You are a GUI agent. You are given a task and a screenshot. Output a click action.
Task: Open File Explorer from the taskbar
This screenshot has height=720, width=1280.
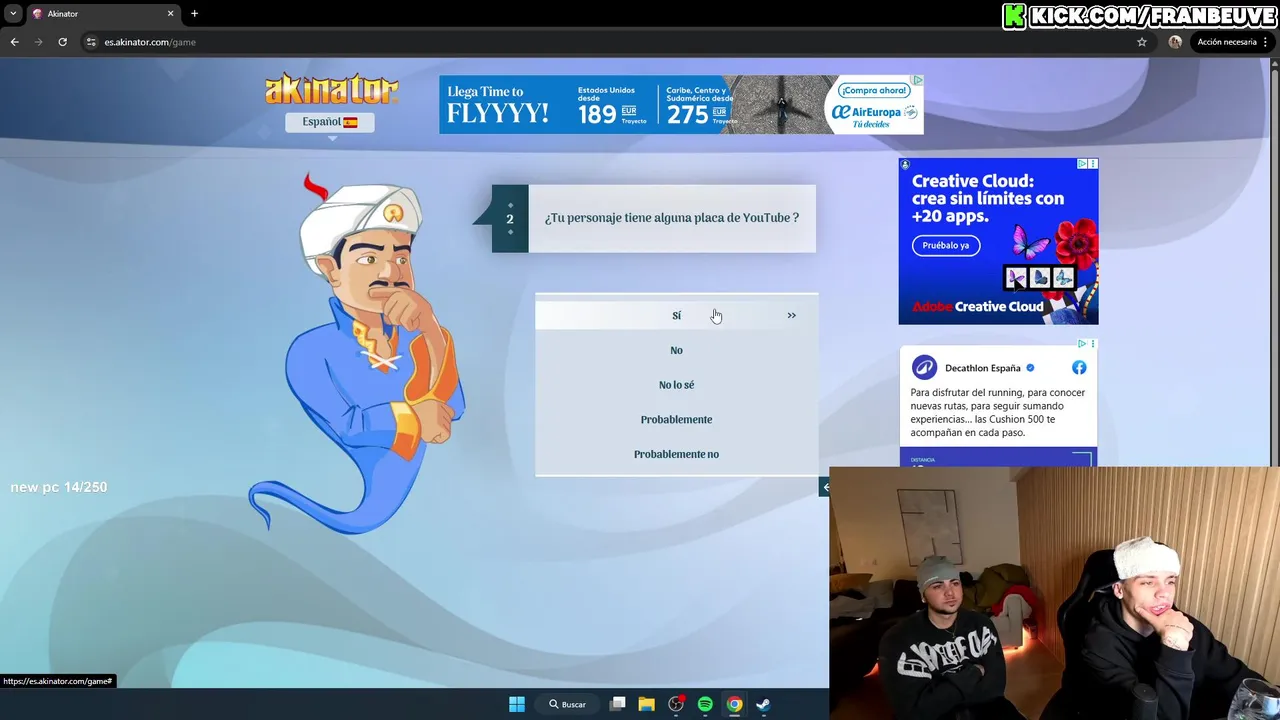tap(647, 704)
